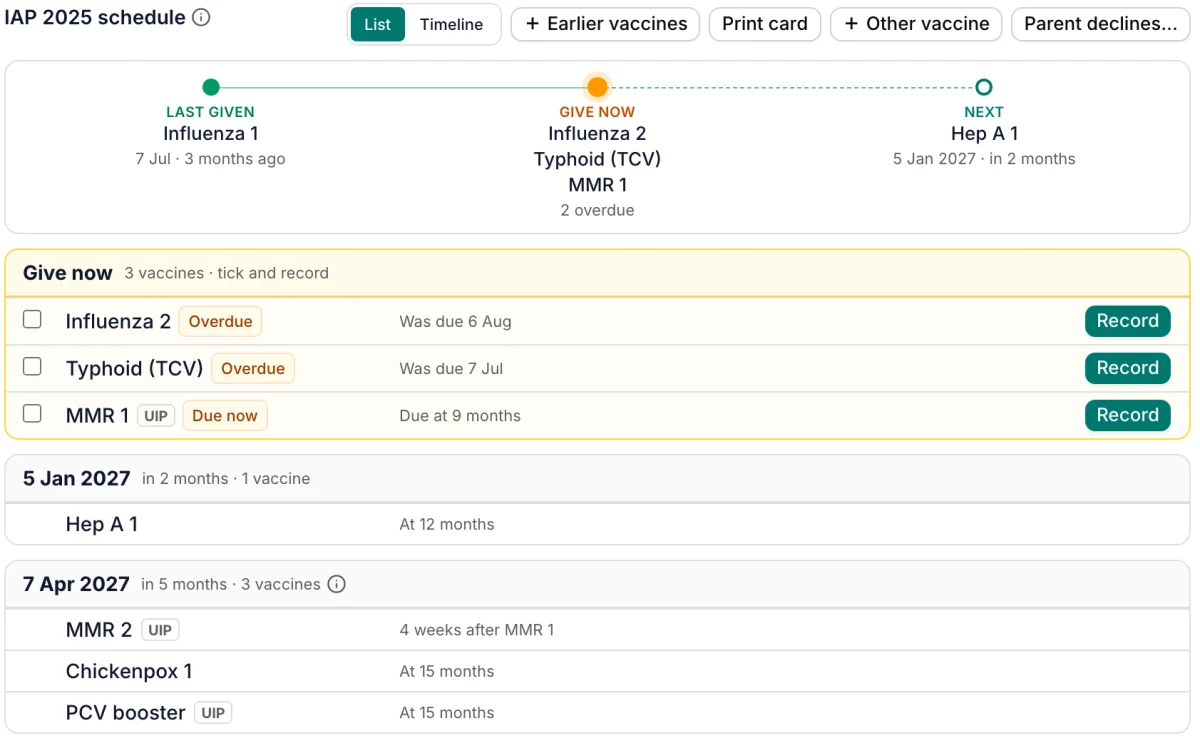The image size is (1200, 736).
Task: Click the Earlier vaccines button
Action: pyautogui.click(x=606, y=24)
